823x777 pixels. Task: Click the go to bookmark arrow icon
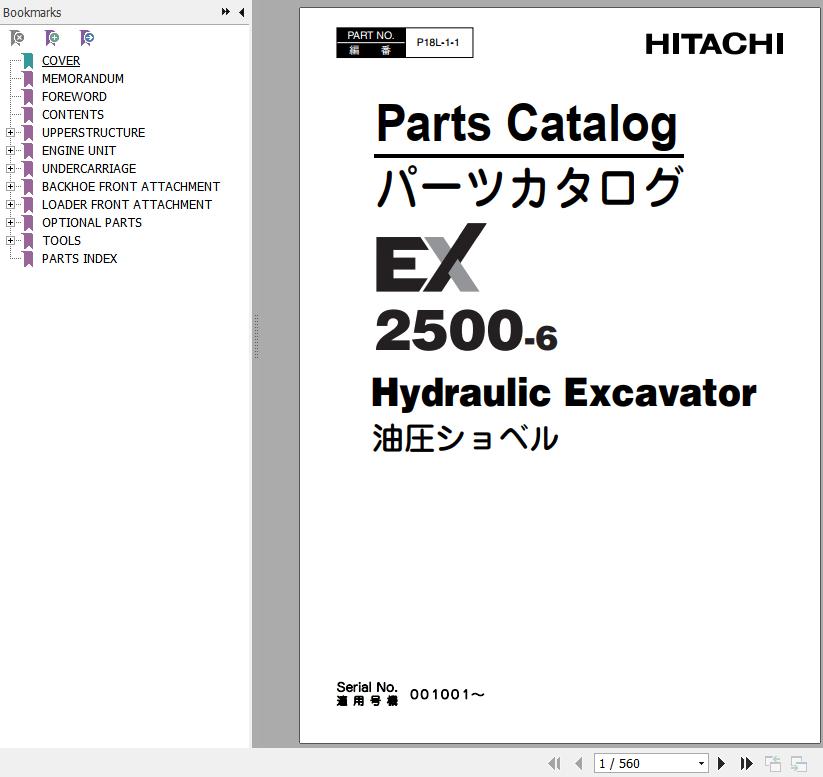tap(87, 38)
